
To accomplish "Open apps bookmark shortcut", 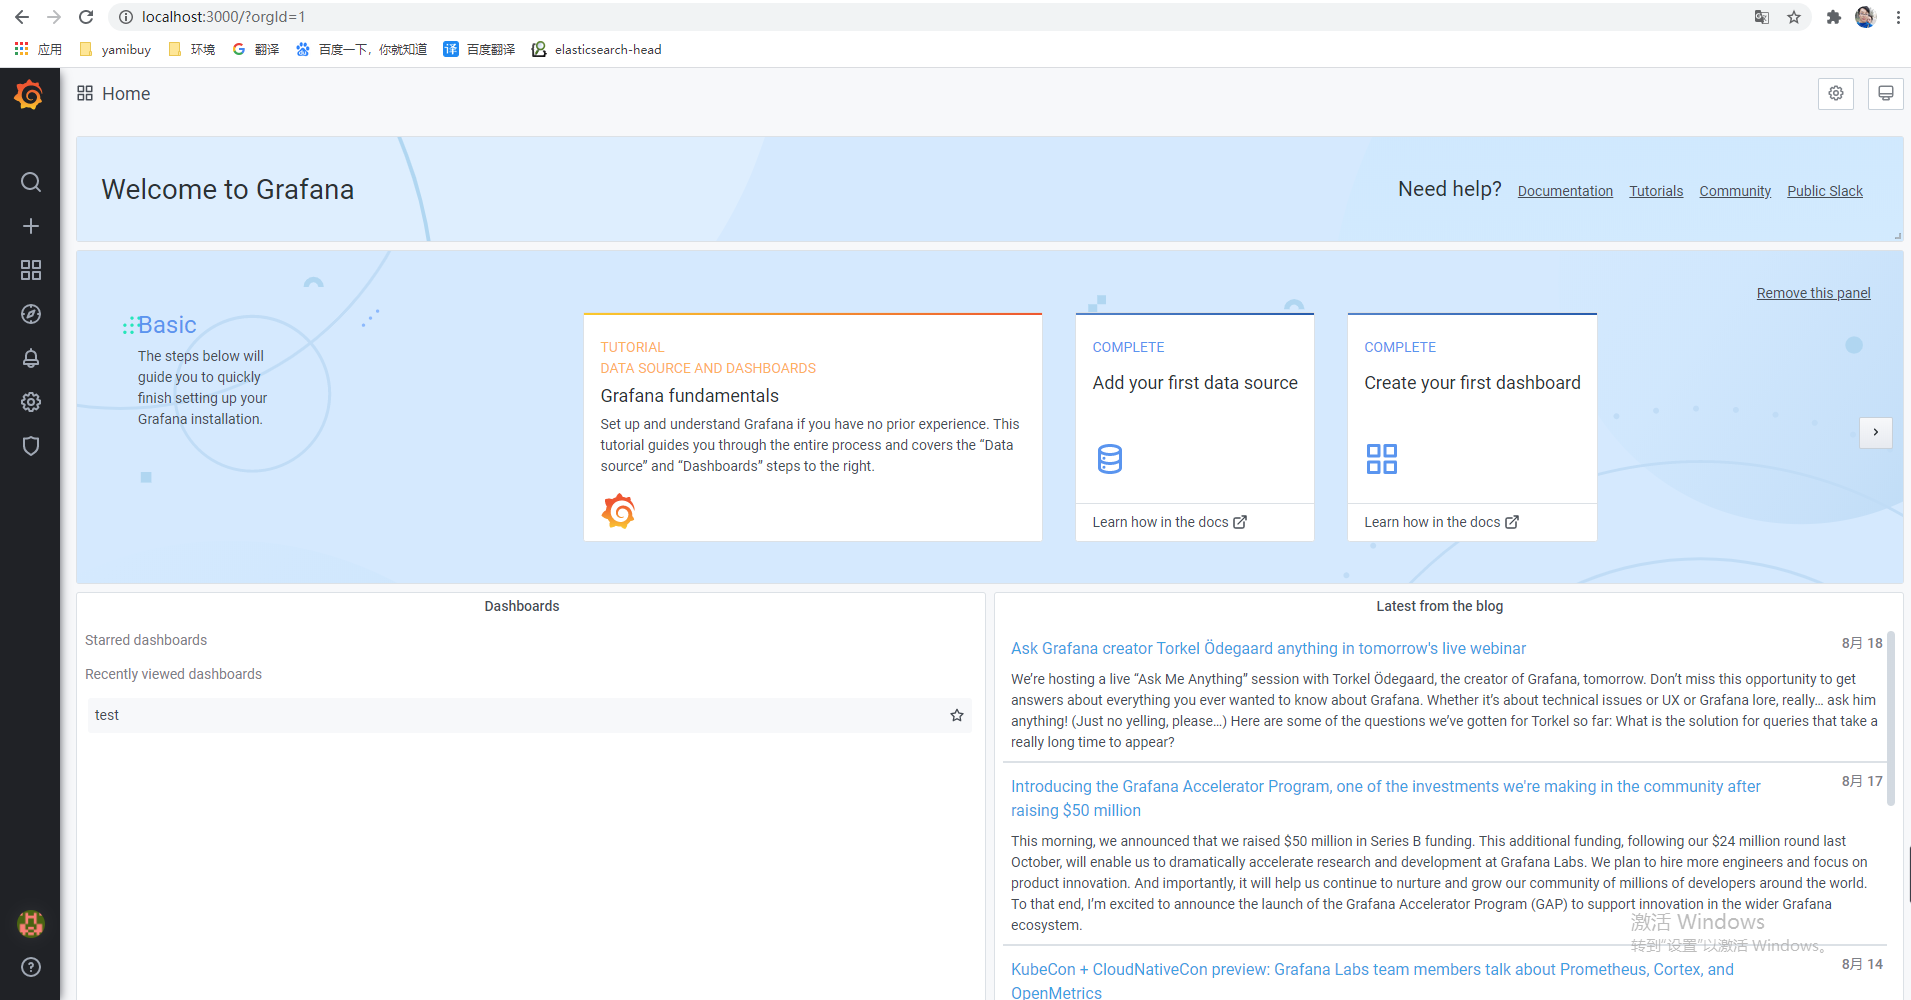I will coord(38,49).
